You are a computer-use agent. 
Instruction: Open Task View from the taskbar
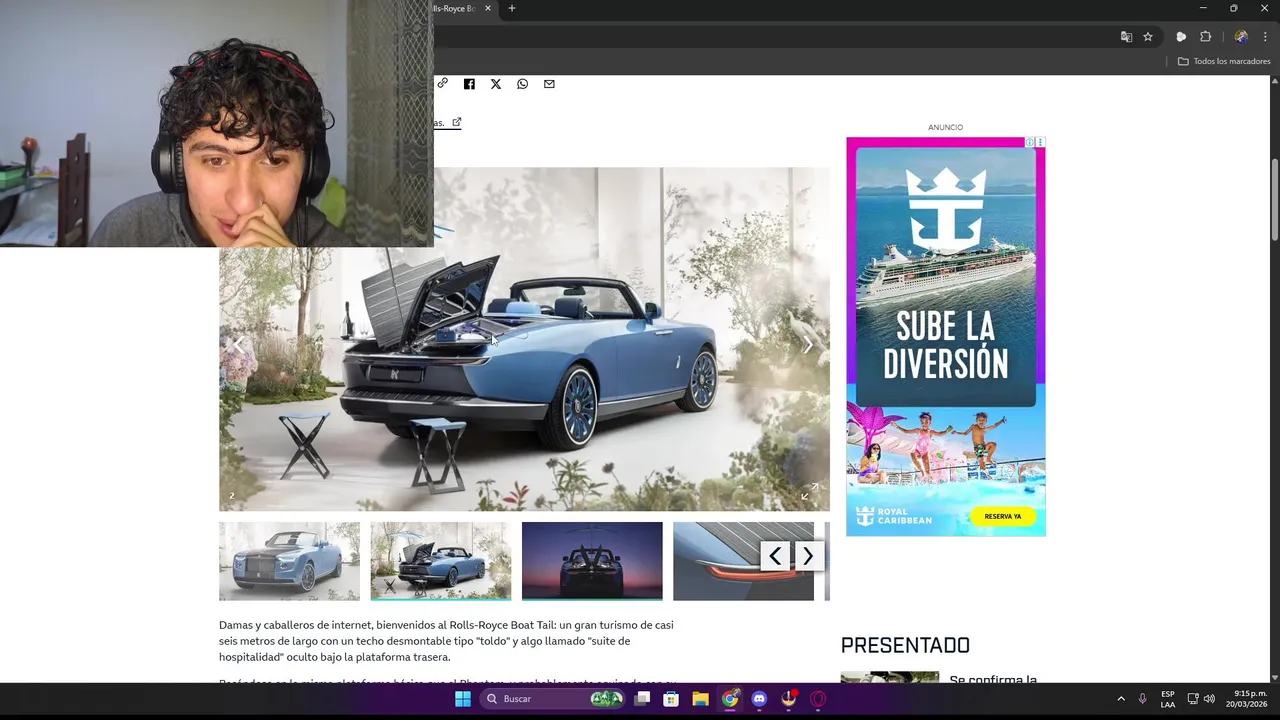[x=642, y=699]
